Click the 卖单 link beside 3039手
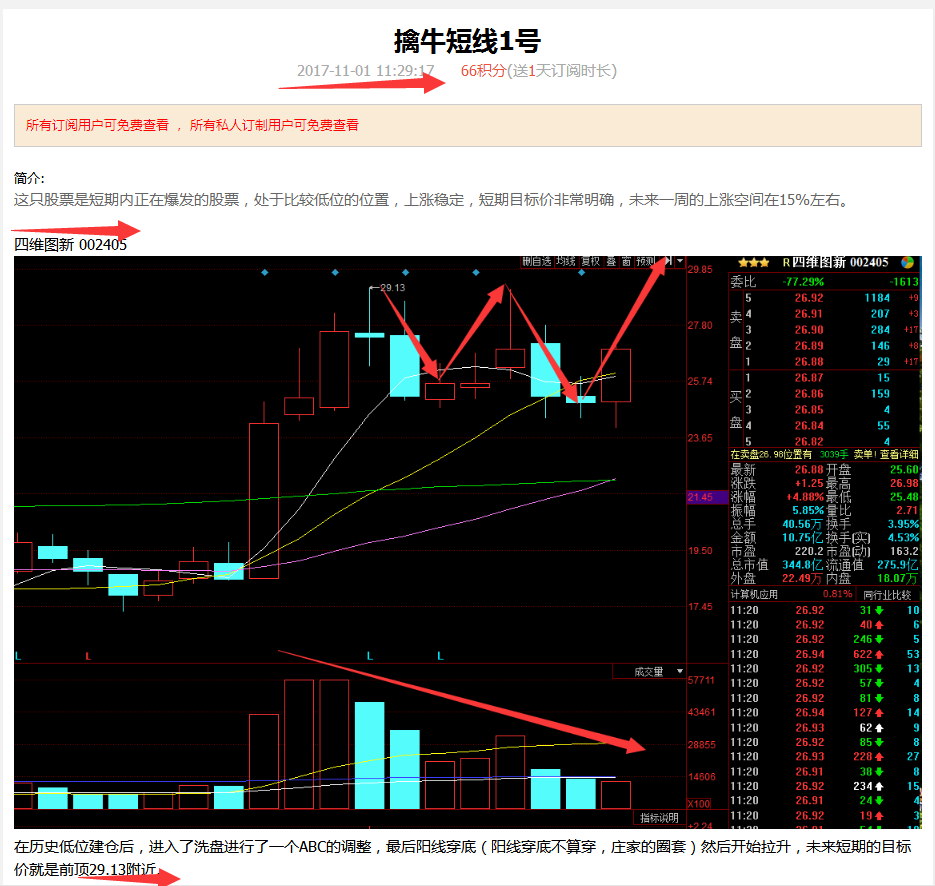This screenshot has width=935, height=886. pyautogui.click(x=863, y=454)
